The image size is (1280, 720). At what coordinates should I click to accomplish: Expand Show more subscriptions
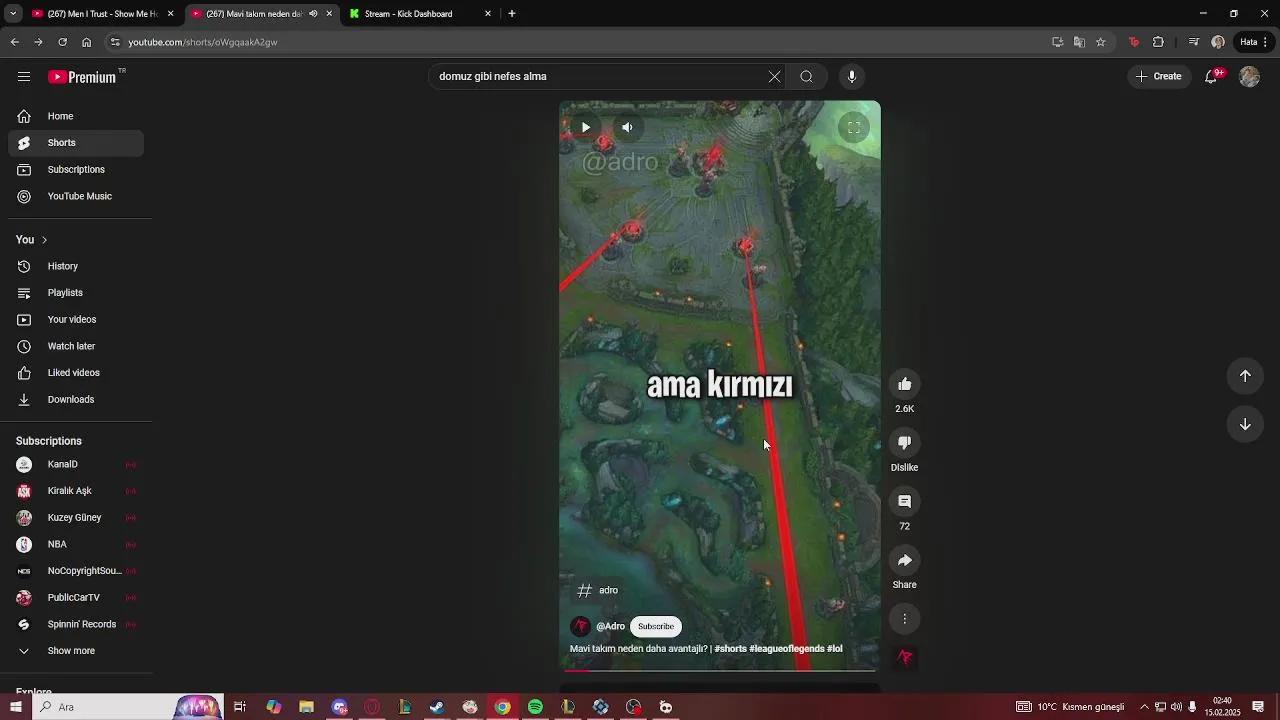click(76, 651)
